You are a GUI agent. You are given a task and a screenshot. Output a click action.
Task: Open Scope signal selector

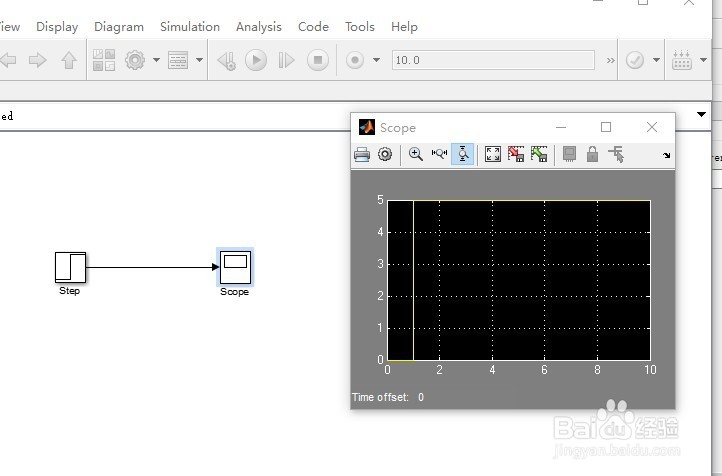coord(616,154)
